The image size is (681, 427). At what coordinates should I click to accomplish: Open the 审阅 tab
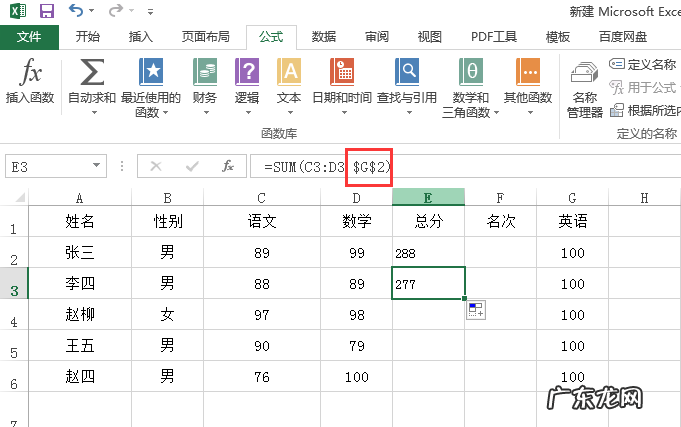(377, 37)
